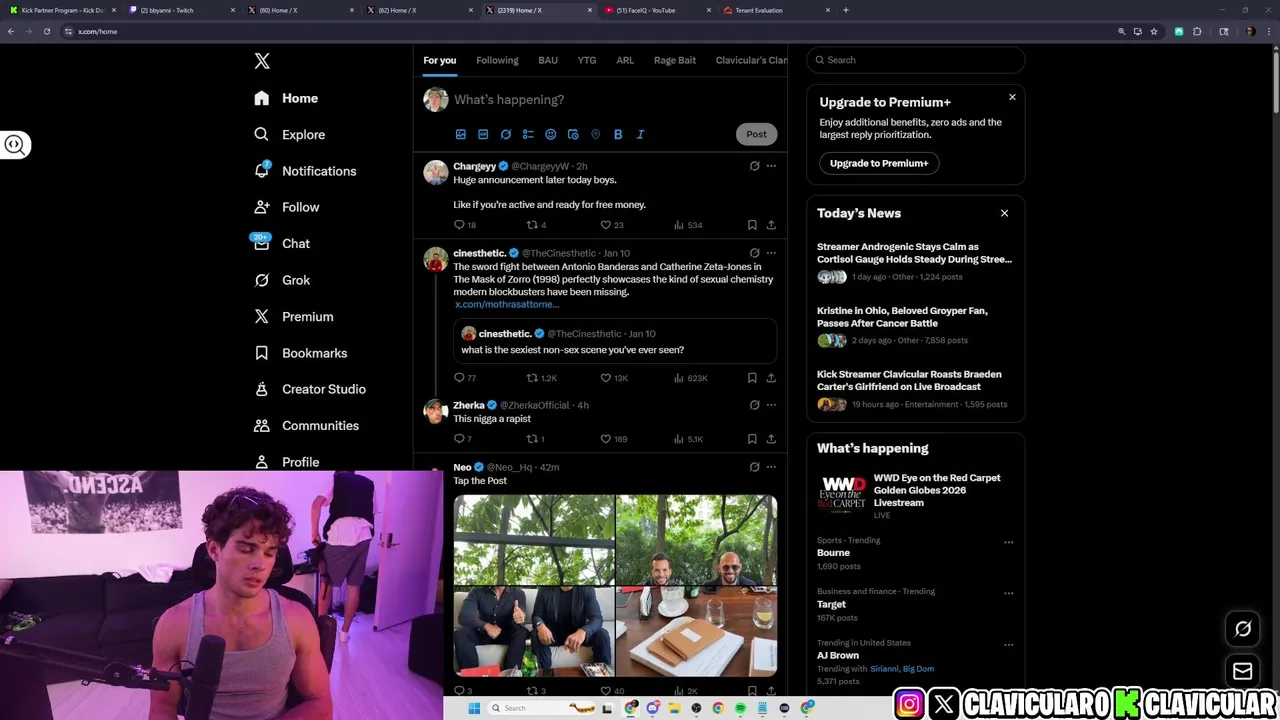Switch to the FaceIQ YouTube browser tab
The width and height of the screenshot is (1280, 720).
click(659, 10)
